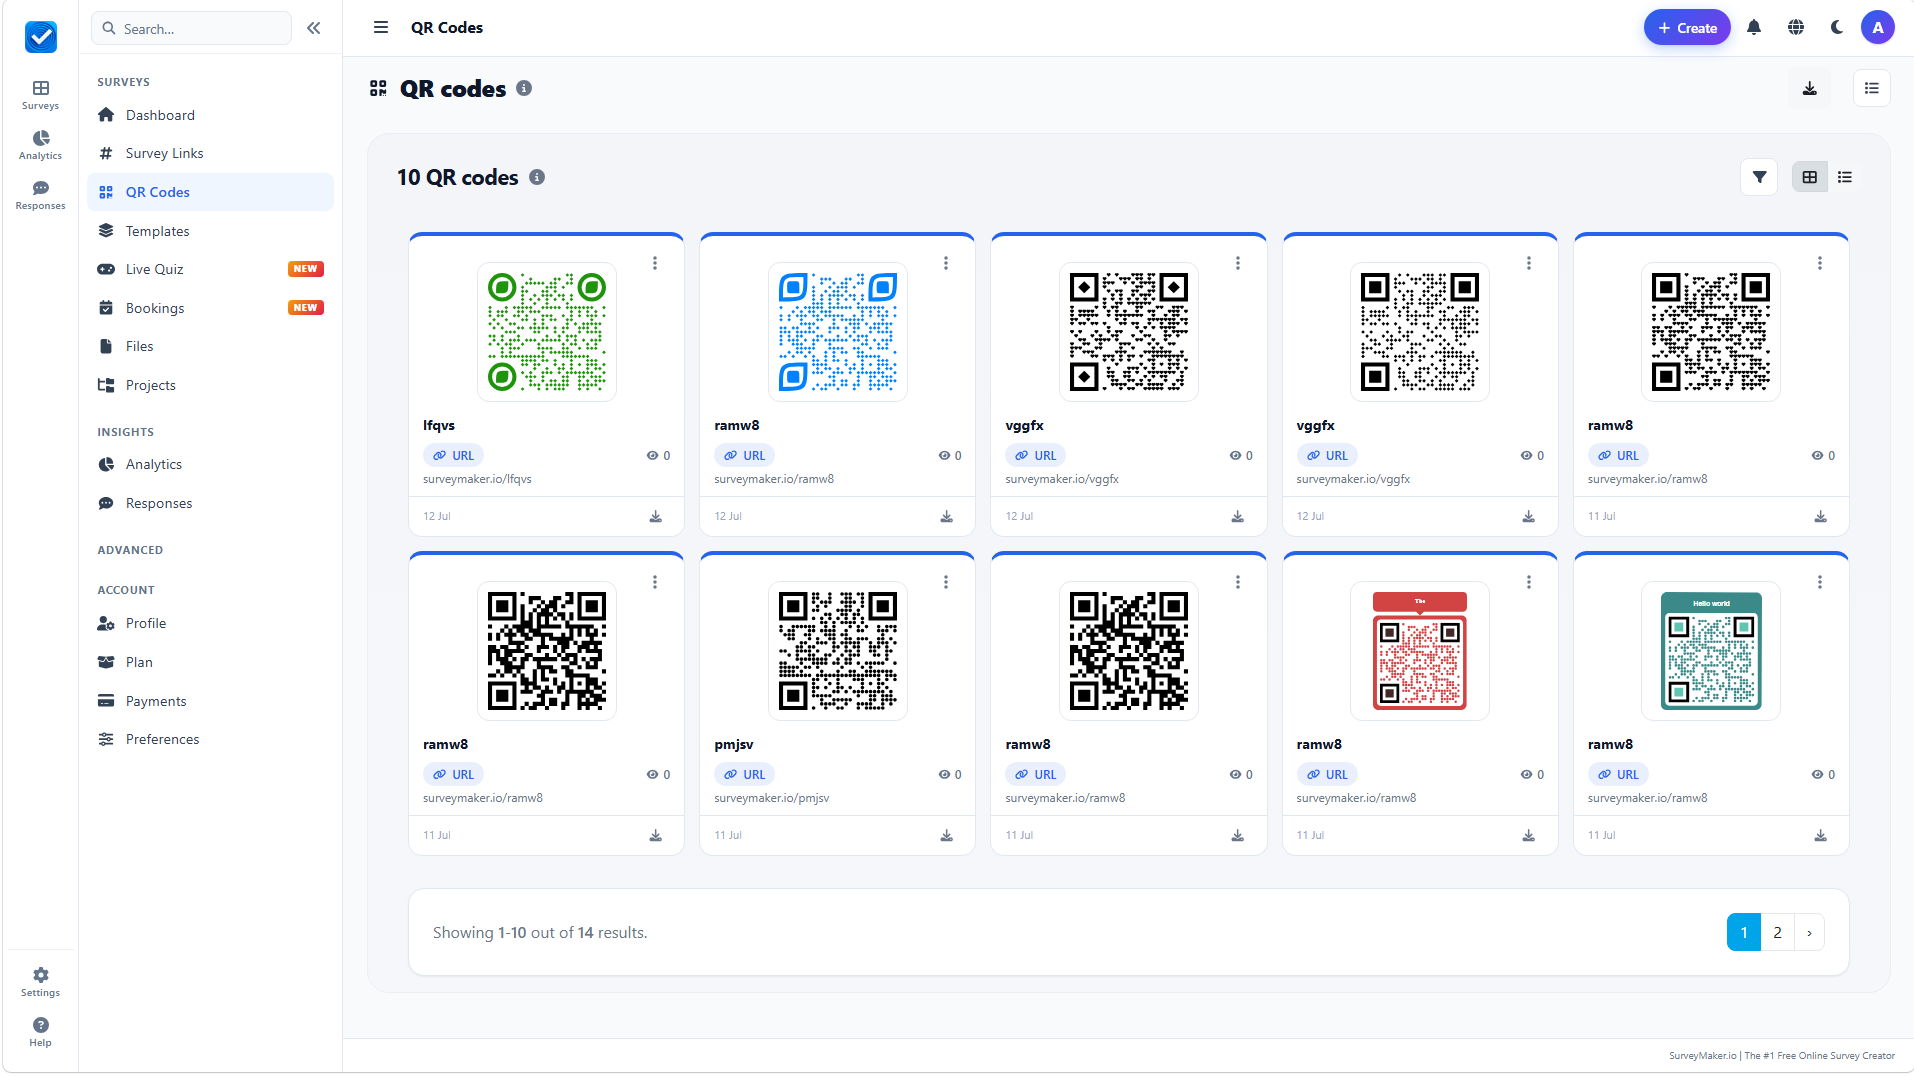Open link surveymaker.io/pmjsv
Screen dimensions: 1914x1076
pyautogui.click(x=771, y=798)
